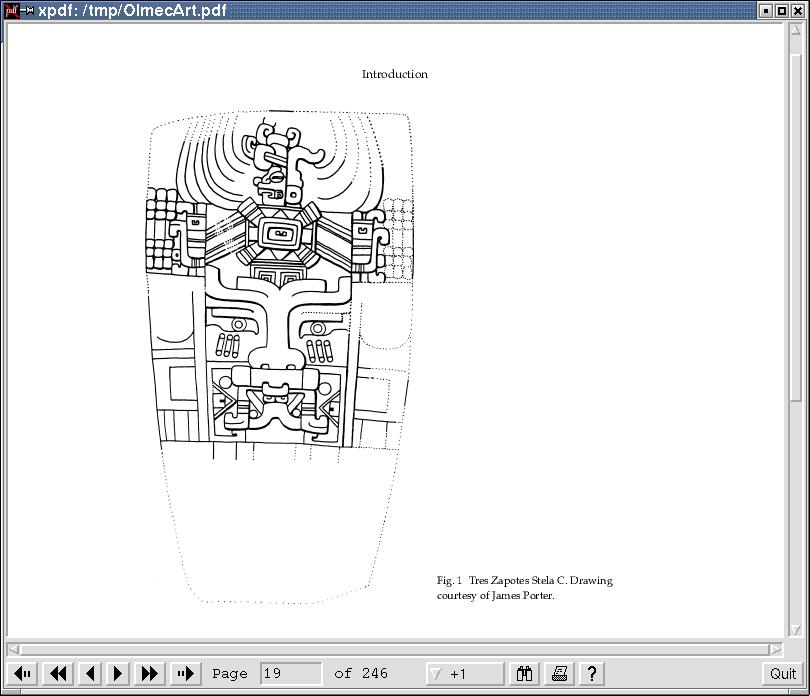810x696 pixels.
Task: Click the 'Introduction' page heading
Action: point(395,74)
